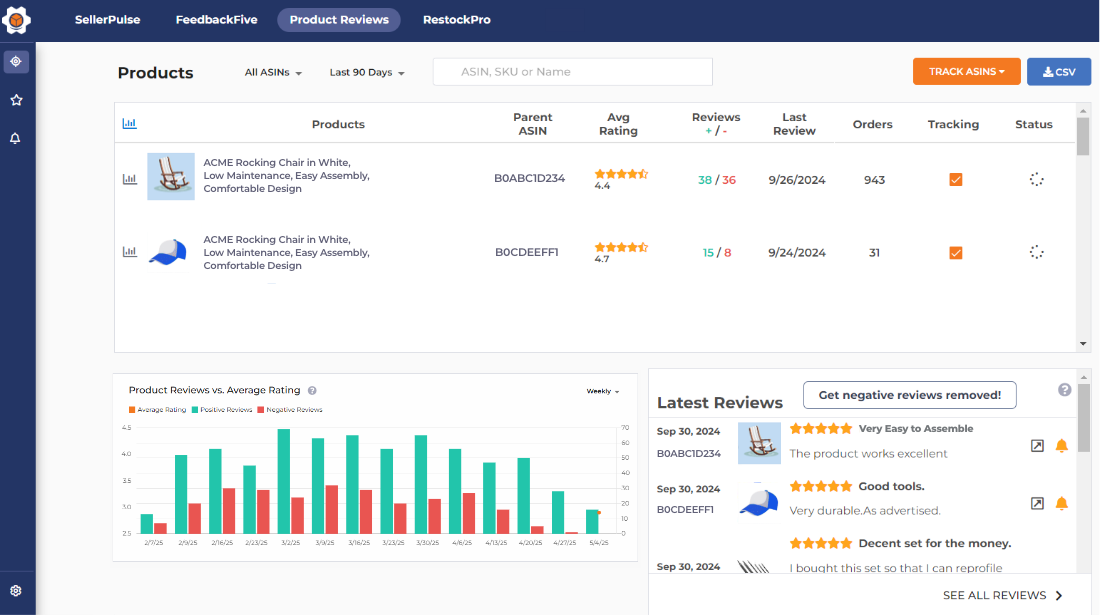Open notifications bell in left sidebar
The width and height of the screenshot is (1100, 615).
click(x=16, y=138)
